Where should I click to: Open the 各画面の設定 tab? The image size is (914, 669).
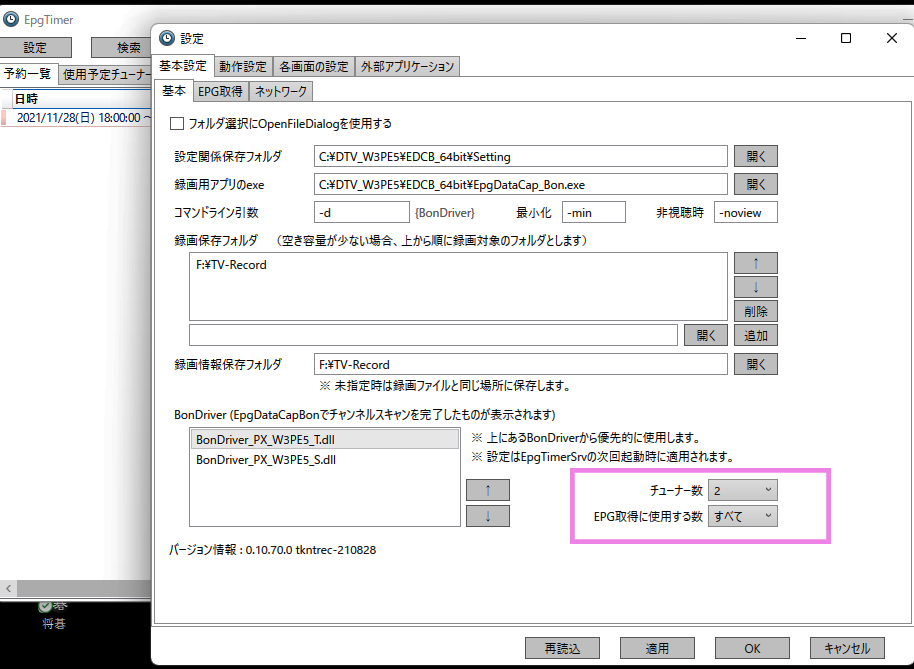pos(314,66)
